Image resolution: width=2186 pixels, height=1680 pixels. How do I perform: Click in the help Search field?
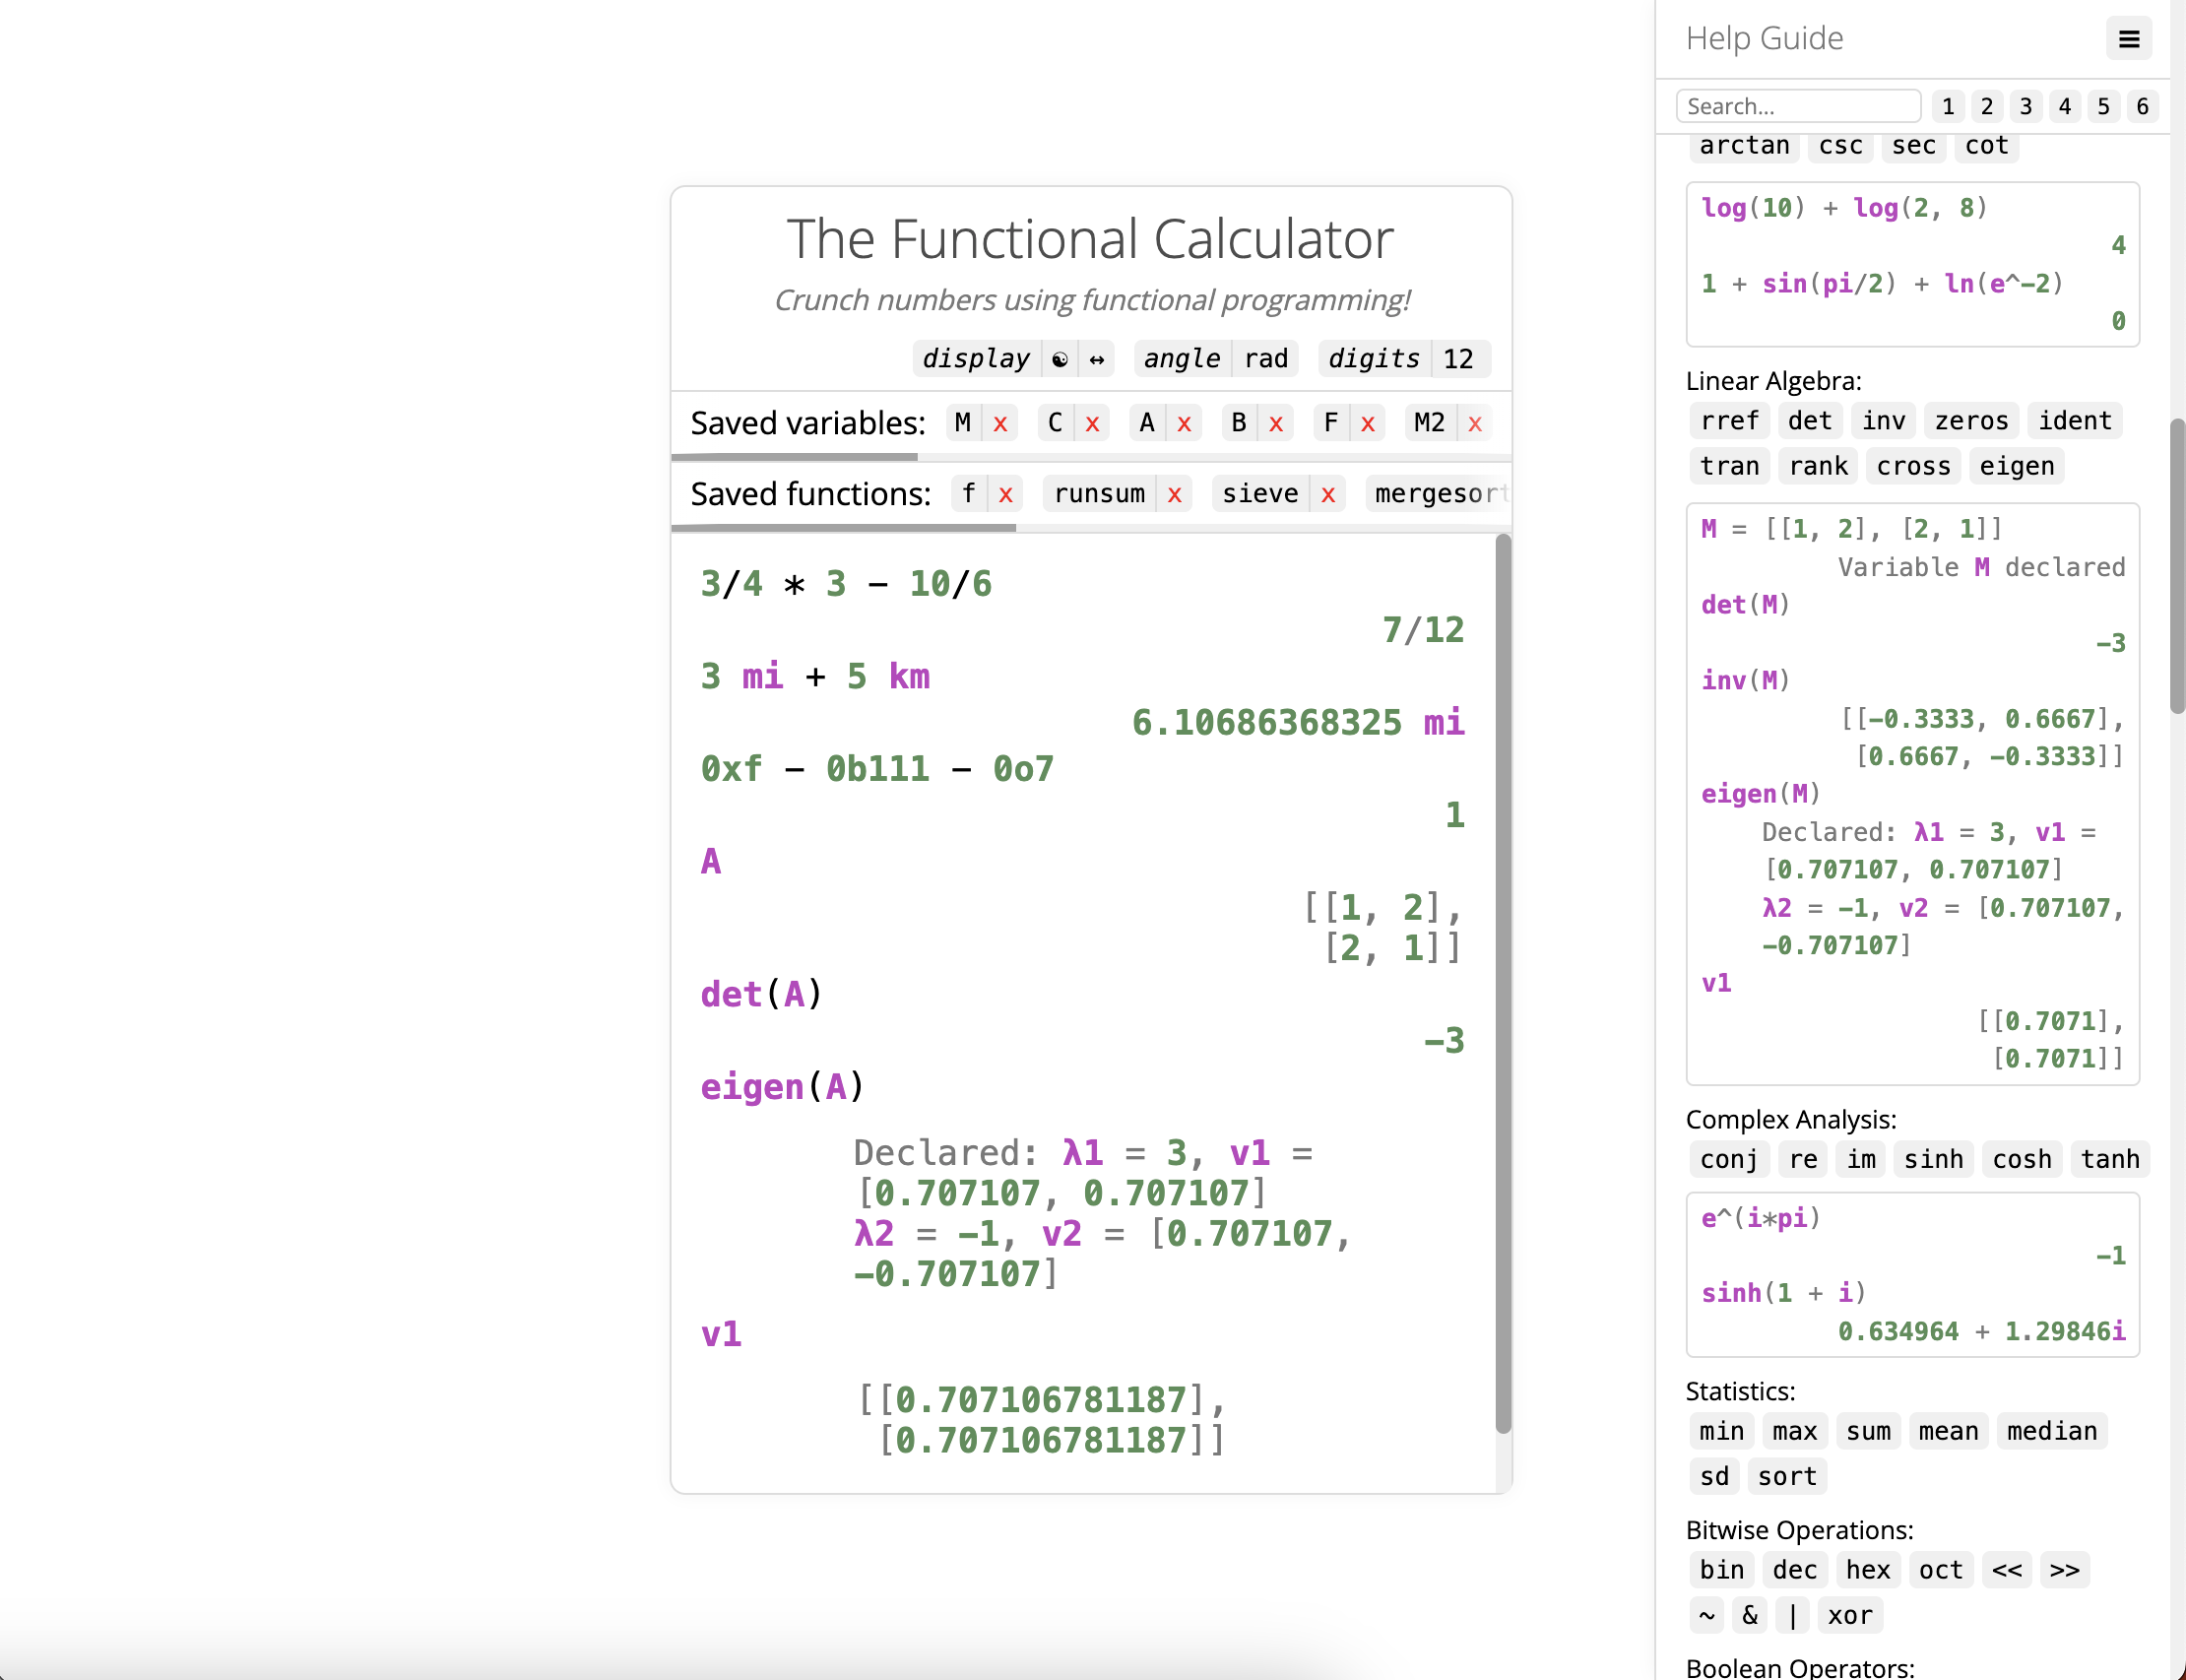coord(1797,106)
